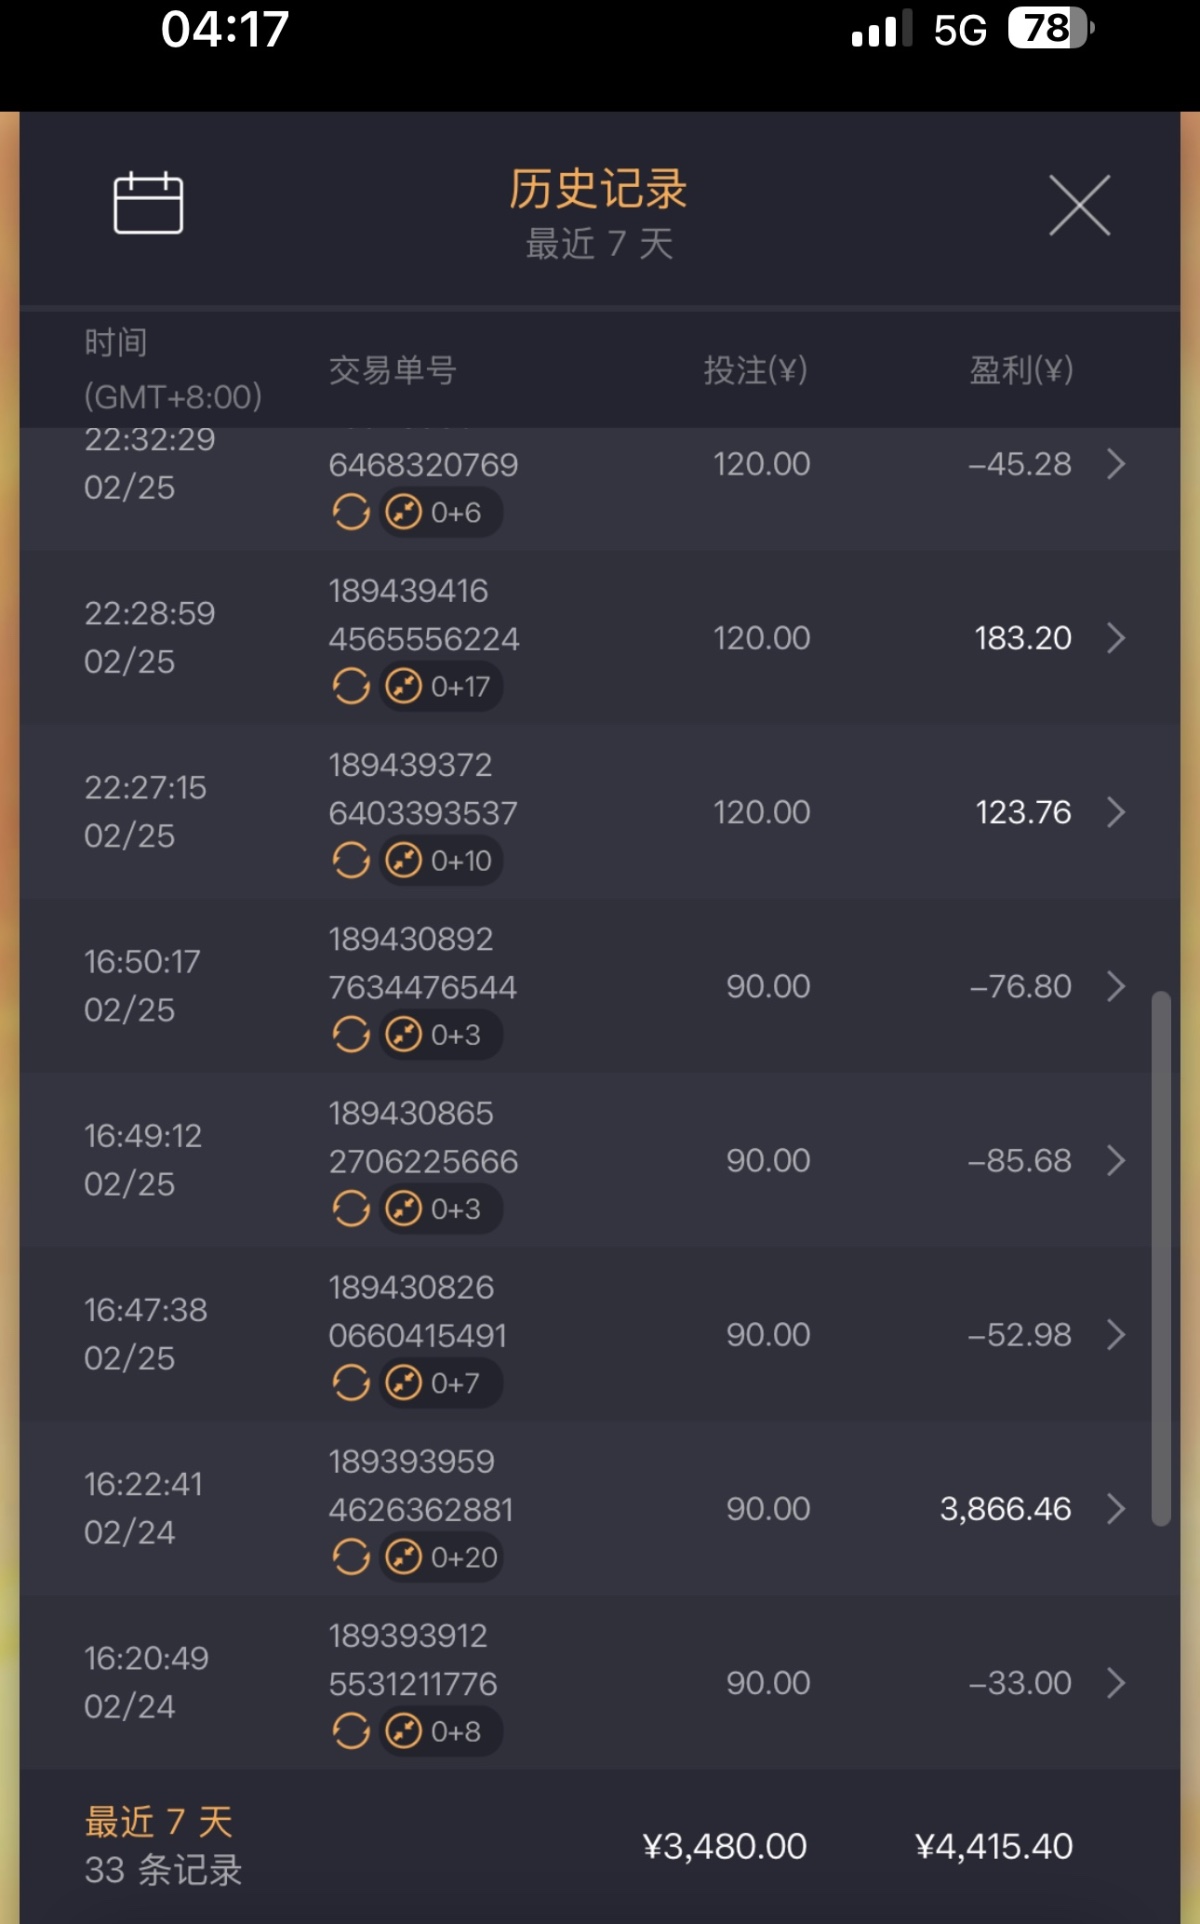This screenshot has height=1924, width=1200.
Task: Click replay icon for the 183.20 profit record
Action: (351, 687)
